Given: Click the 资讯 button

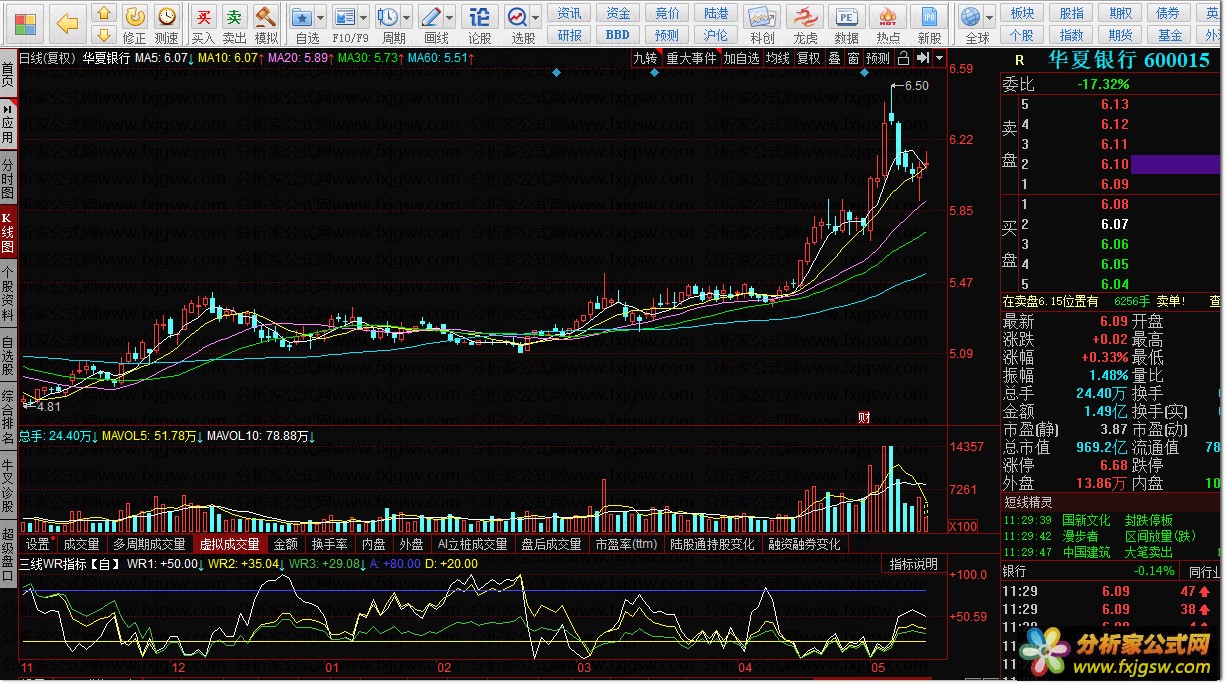Looking at the screenshot, I should (x=569, y=13).
